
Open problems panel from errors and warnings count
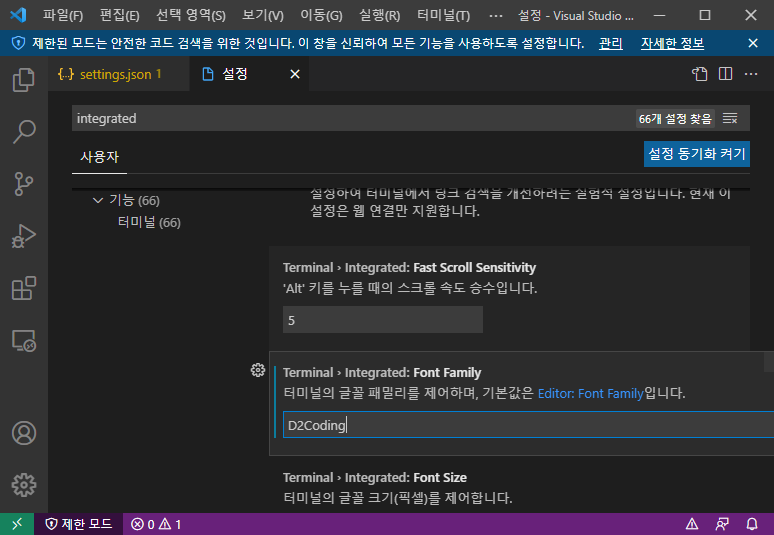[156, 524]
